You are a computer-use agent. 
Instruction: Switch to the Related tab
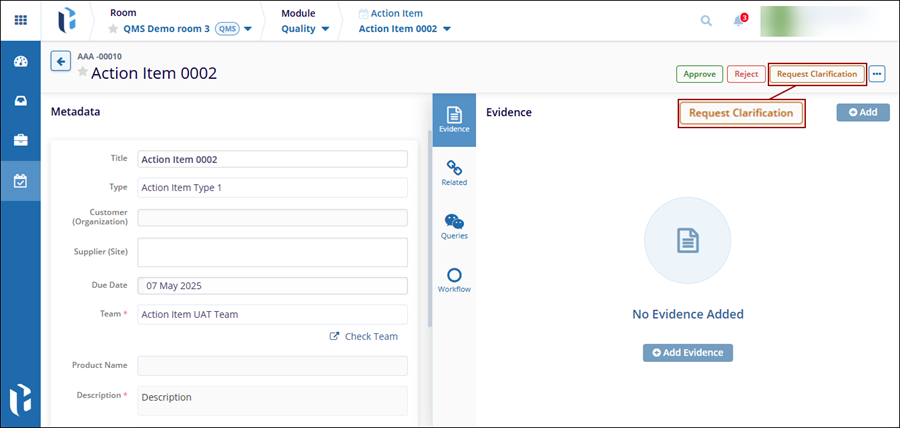coord(454,172)
